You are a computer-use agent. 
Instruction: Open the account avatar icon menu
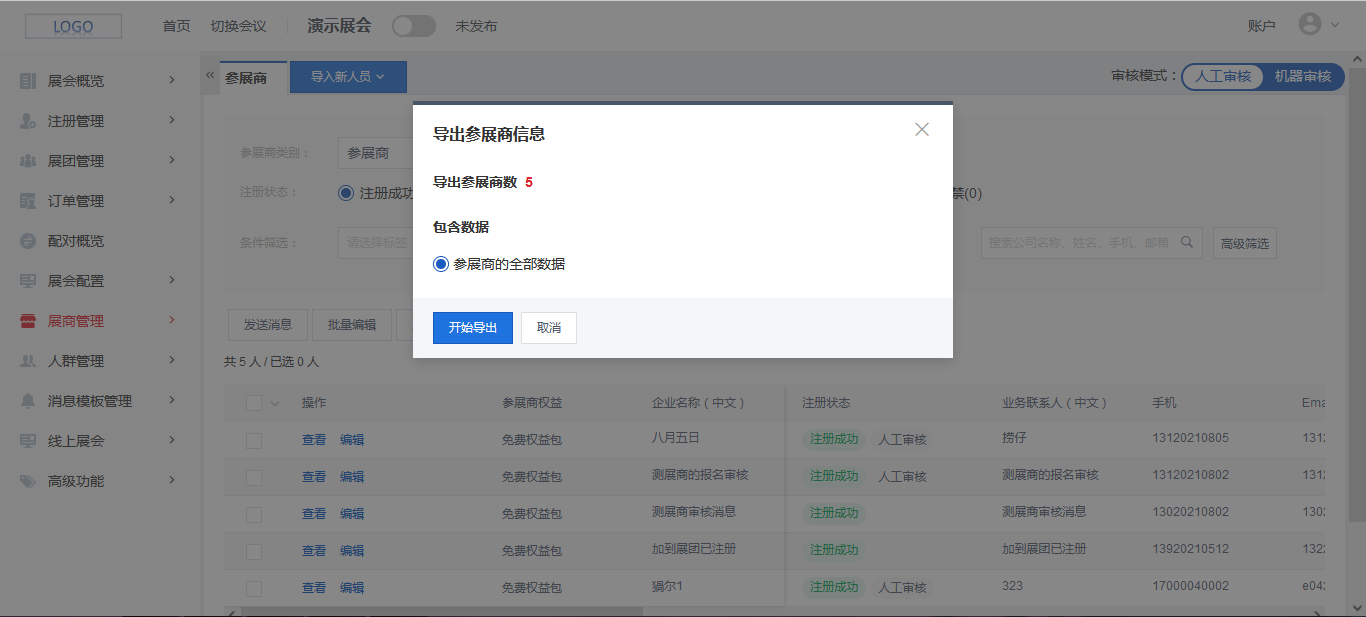coord(1310,25)
